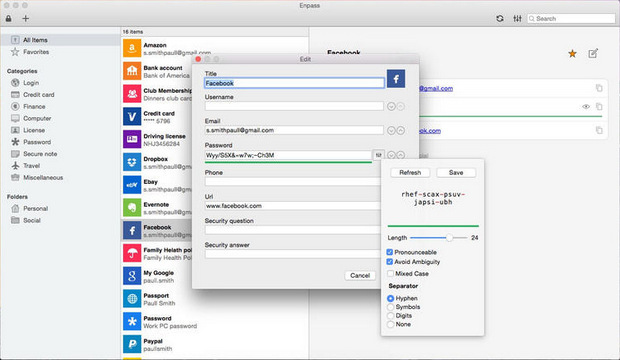Enable the Mixed Case checkbox
The image size is (620, 360).
point(391,273)
